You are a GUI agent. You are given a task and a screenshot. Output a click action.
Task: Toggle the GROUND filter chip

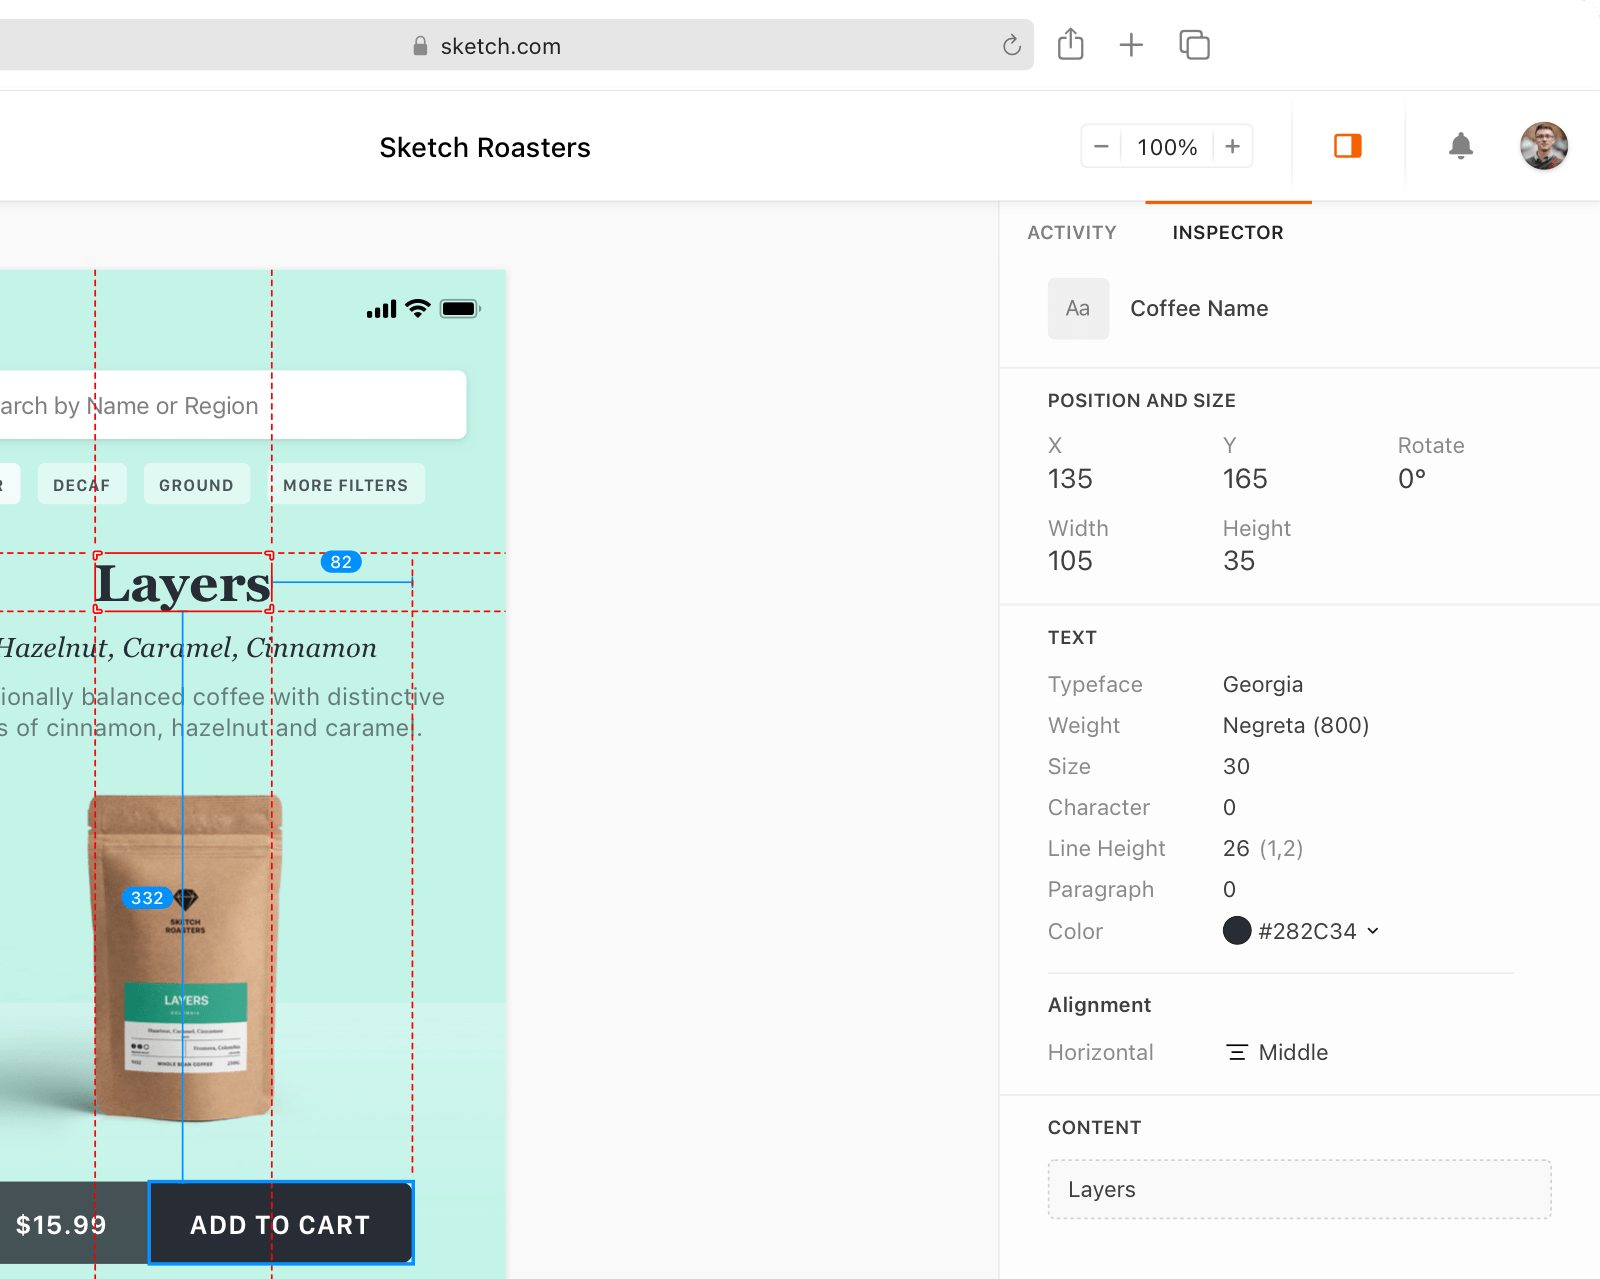[x=196, y=485]
